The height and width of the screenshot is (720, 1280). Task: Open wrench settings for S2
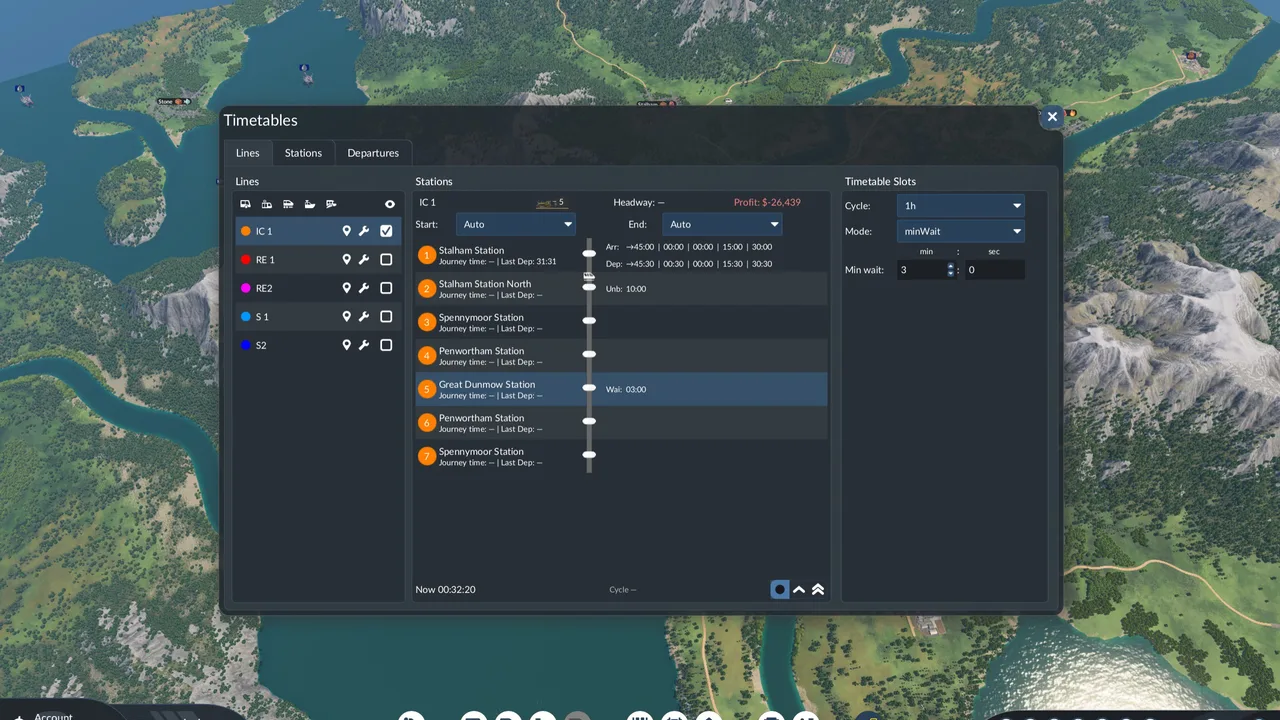pos(364,345)
